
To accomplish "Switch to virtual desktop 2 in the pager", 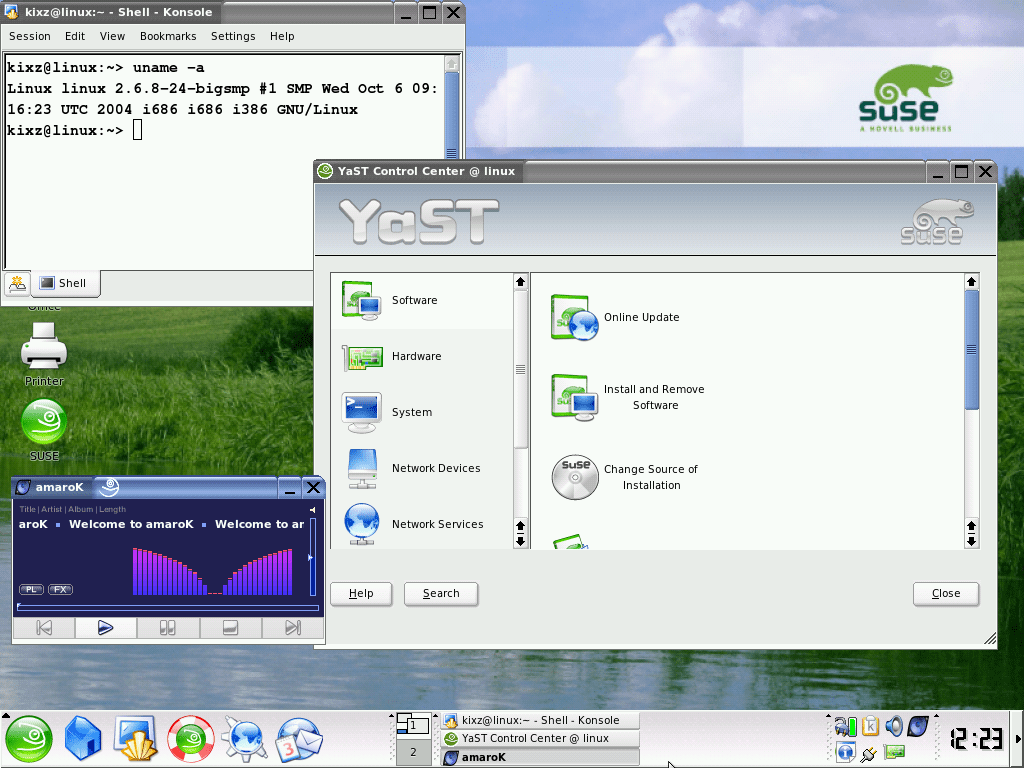I will pyautogui.click(x=413, y=750).
